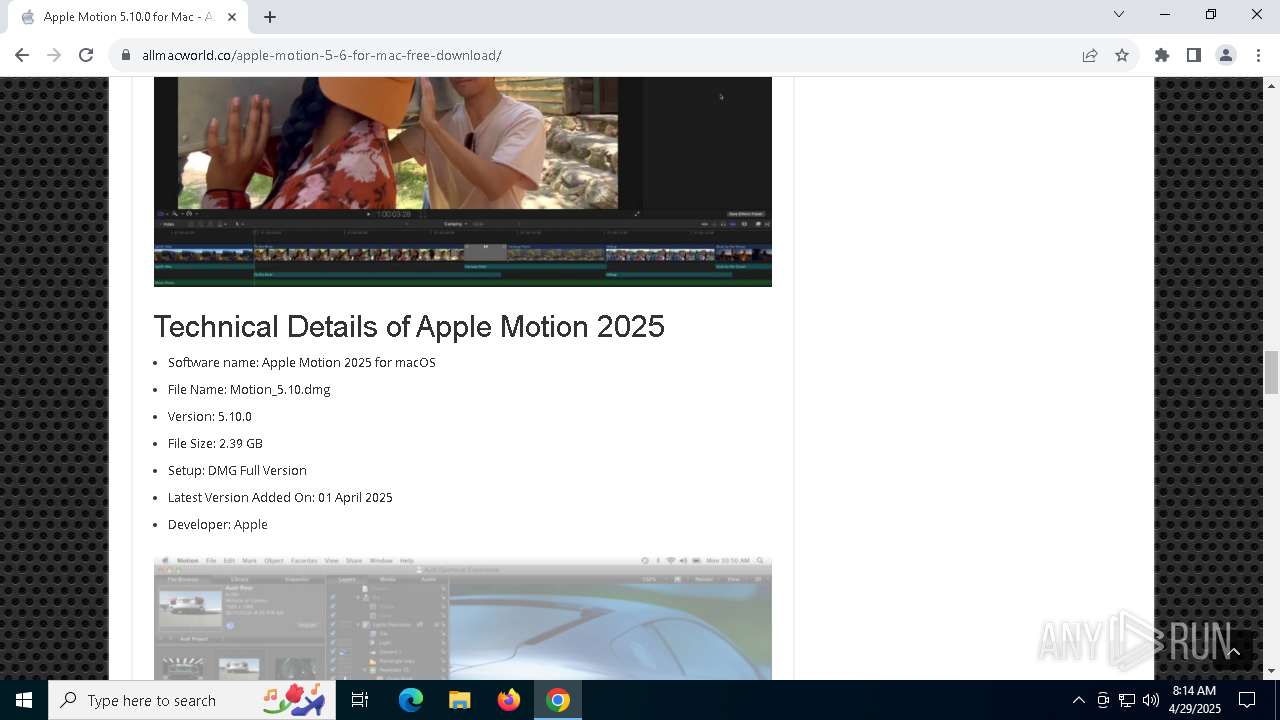Click scrollbar down arrow
The height and width of the screenshot is (720, 1280).
coord(1271,671)
